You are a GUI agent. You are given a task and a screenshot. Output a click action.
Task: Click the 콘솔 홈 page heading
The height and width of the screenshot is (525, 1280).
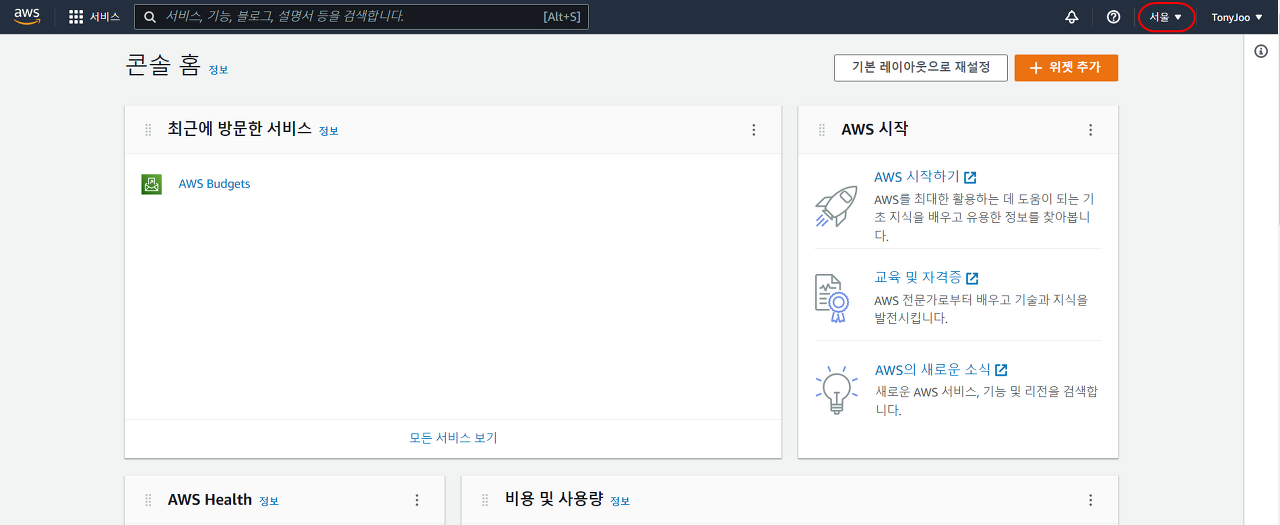(x=163, y=66)
